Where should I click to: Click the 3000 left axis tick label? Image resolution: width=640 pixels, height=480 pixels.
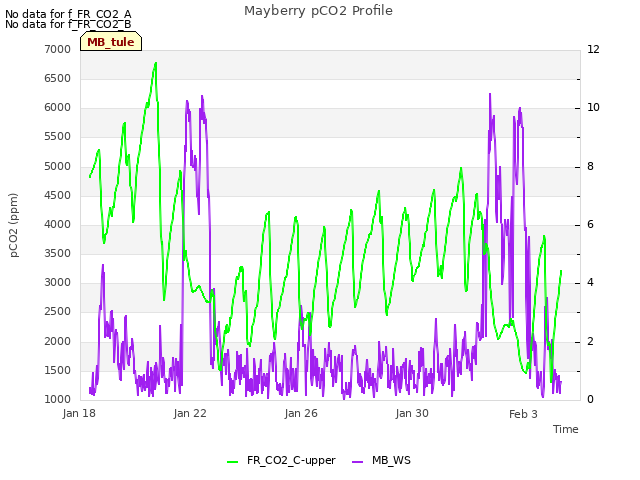[x=58, y=283]
